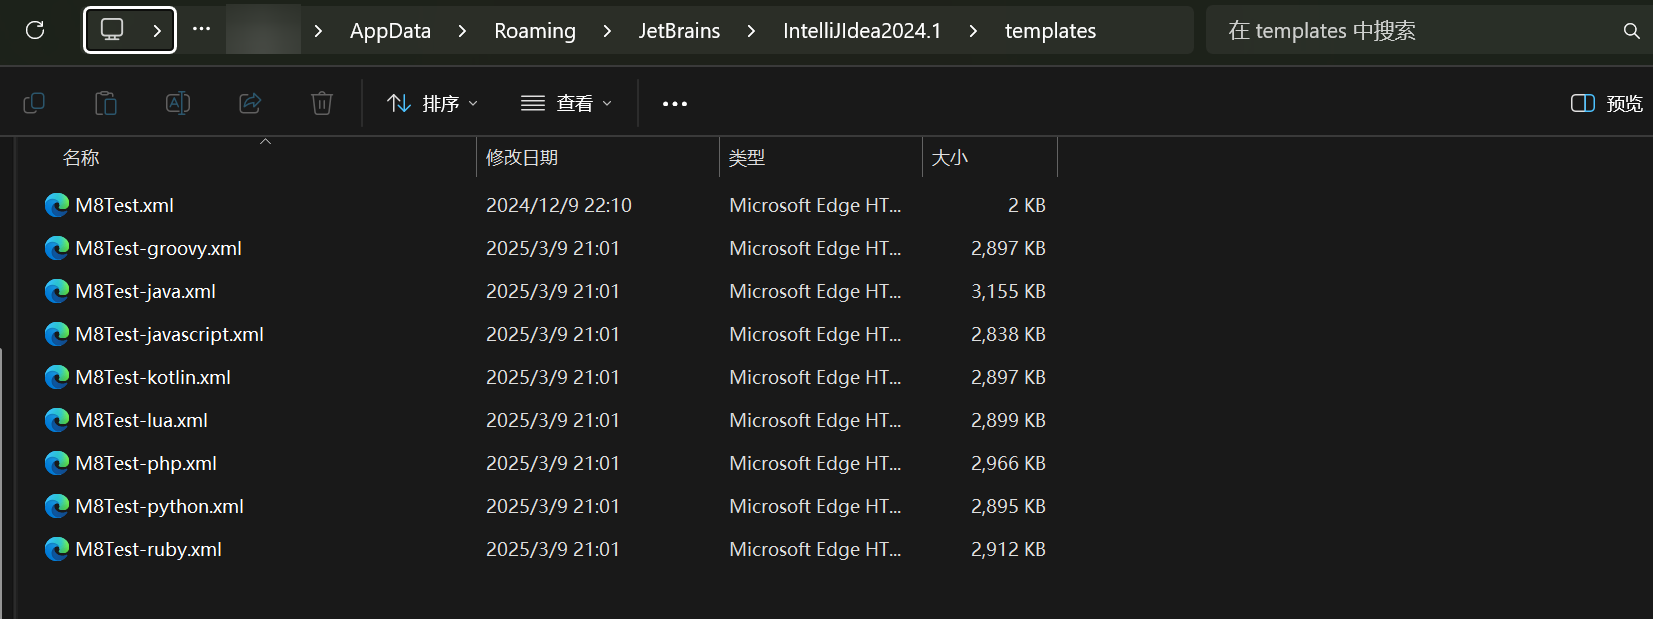The height and width of the screenshot is (619, 1653).
Task: Click the This PC monitor icon in address bar
Action: pos(112,30)
